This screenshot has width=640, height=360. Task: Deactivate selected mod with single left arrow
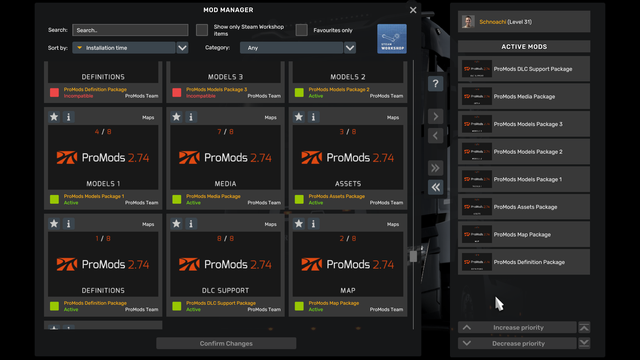click(x=436, y=136)
